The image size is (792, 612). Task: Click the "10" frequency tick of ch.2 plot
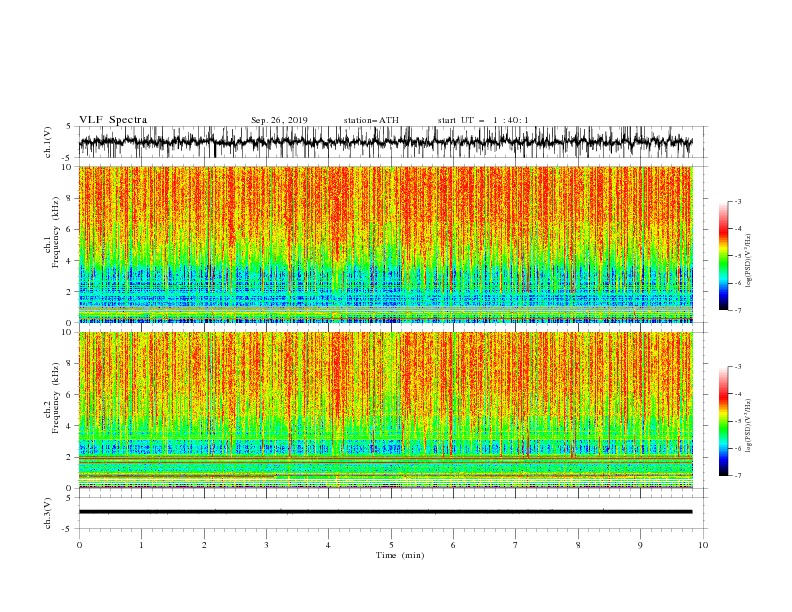pos(67,332)
